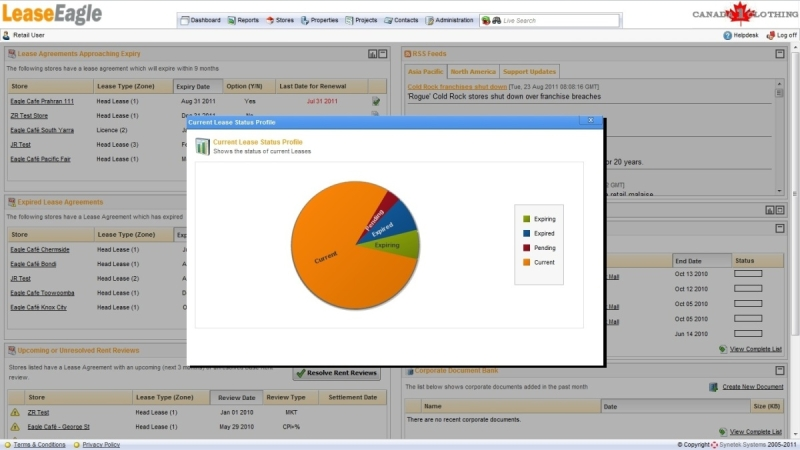Click Log off
The height and width of the screenshot is (450, 800).
click(x=782, y=35)
